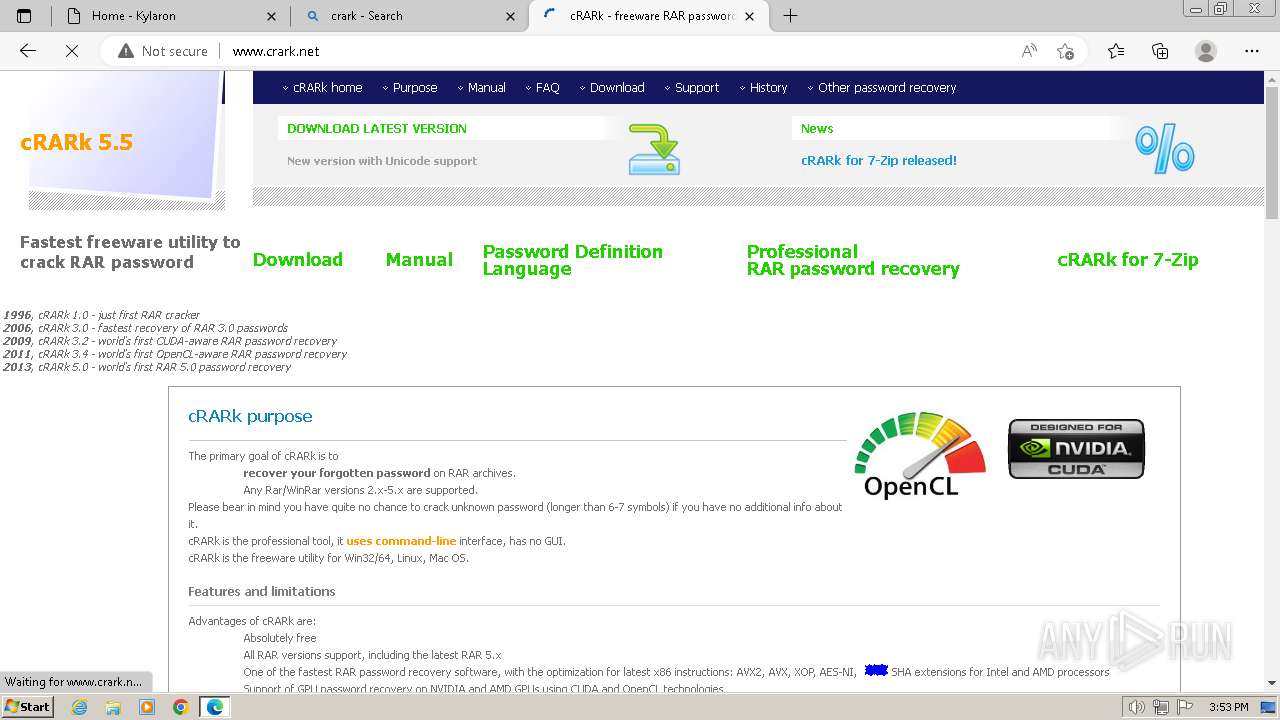Click the News heading link

pyautogui.click(x=817, y=128)
